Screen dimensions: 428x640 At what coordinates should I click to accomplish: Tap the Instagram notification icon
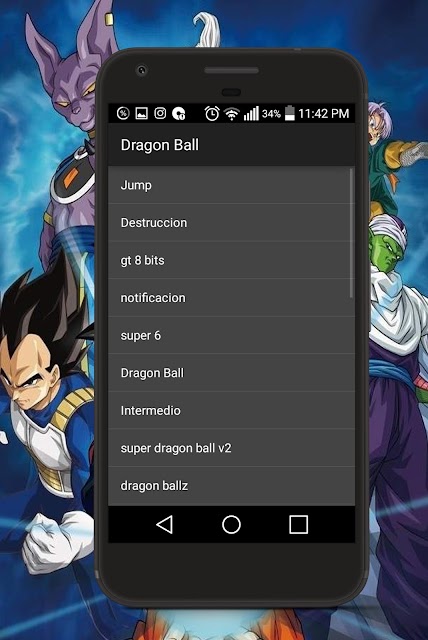point(160,113)
